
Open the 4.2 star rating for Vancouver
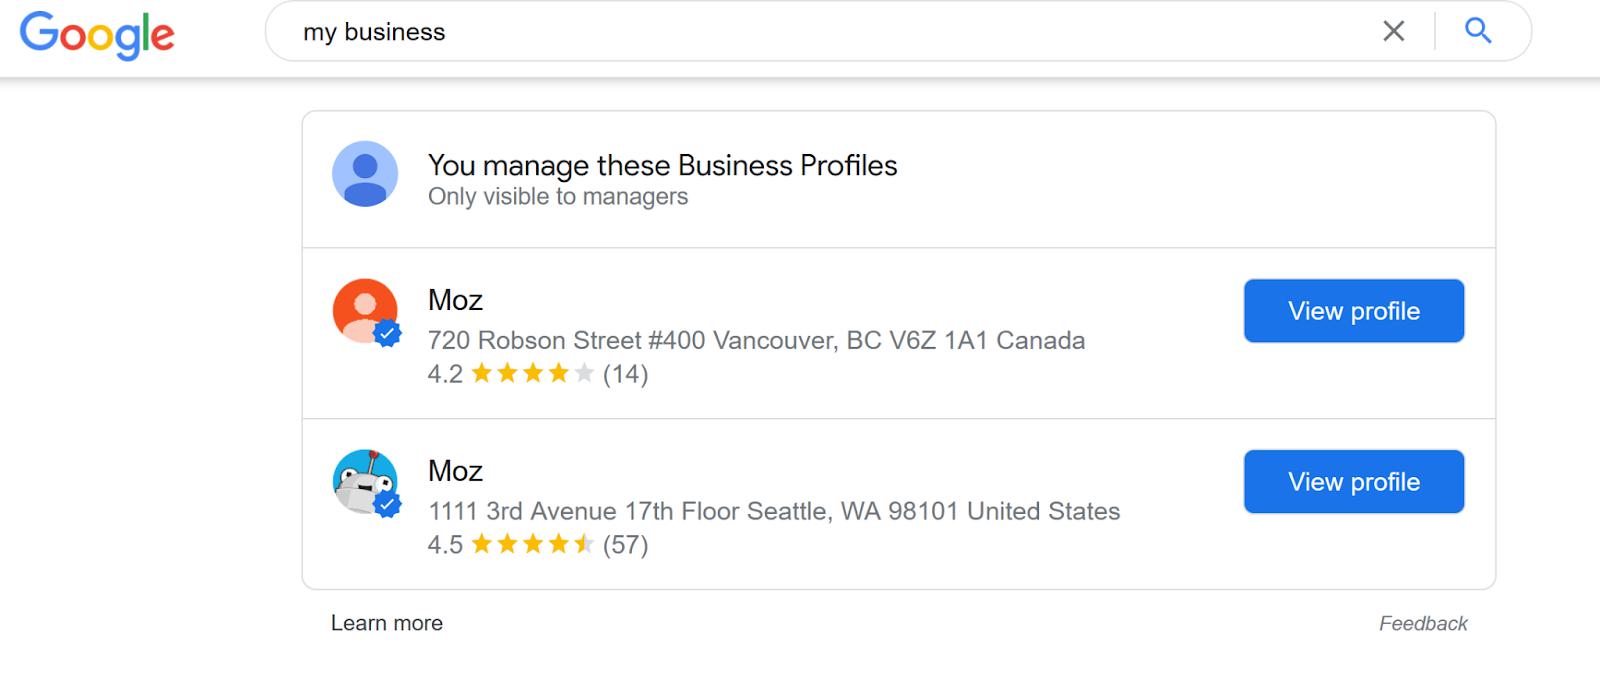[x=532, y=374]
